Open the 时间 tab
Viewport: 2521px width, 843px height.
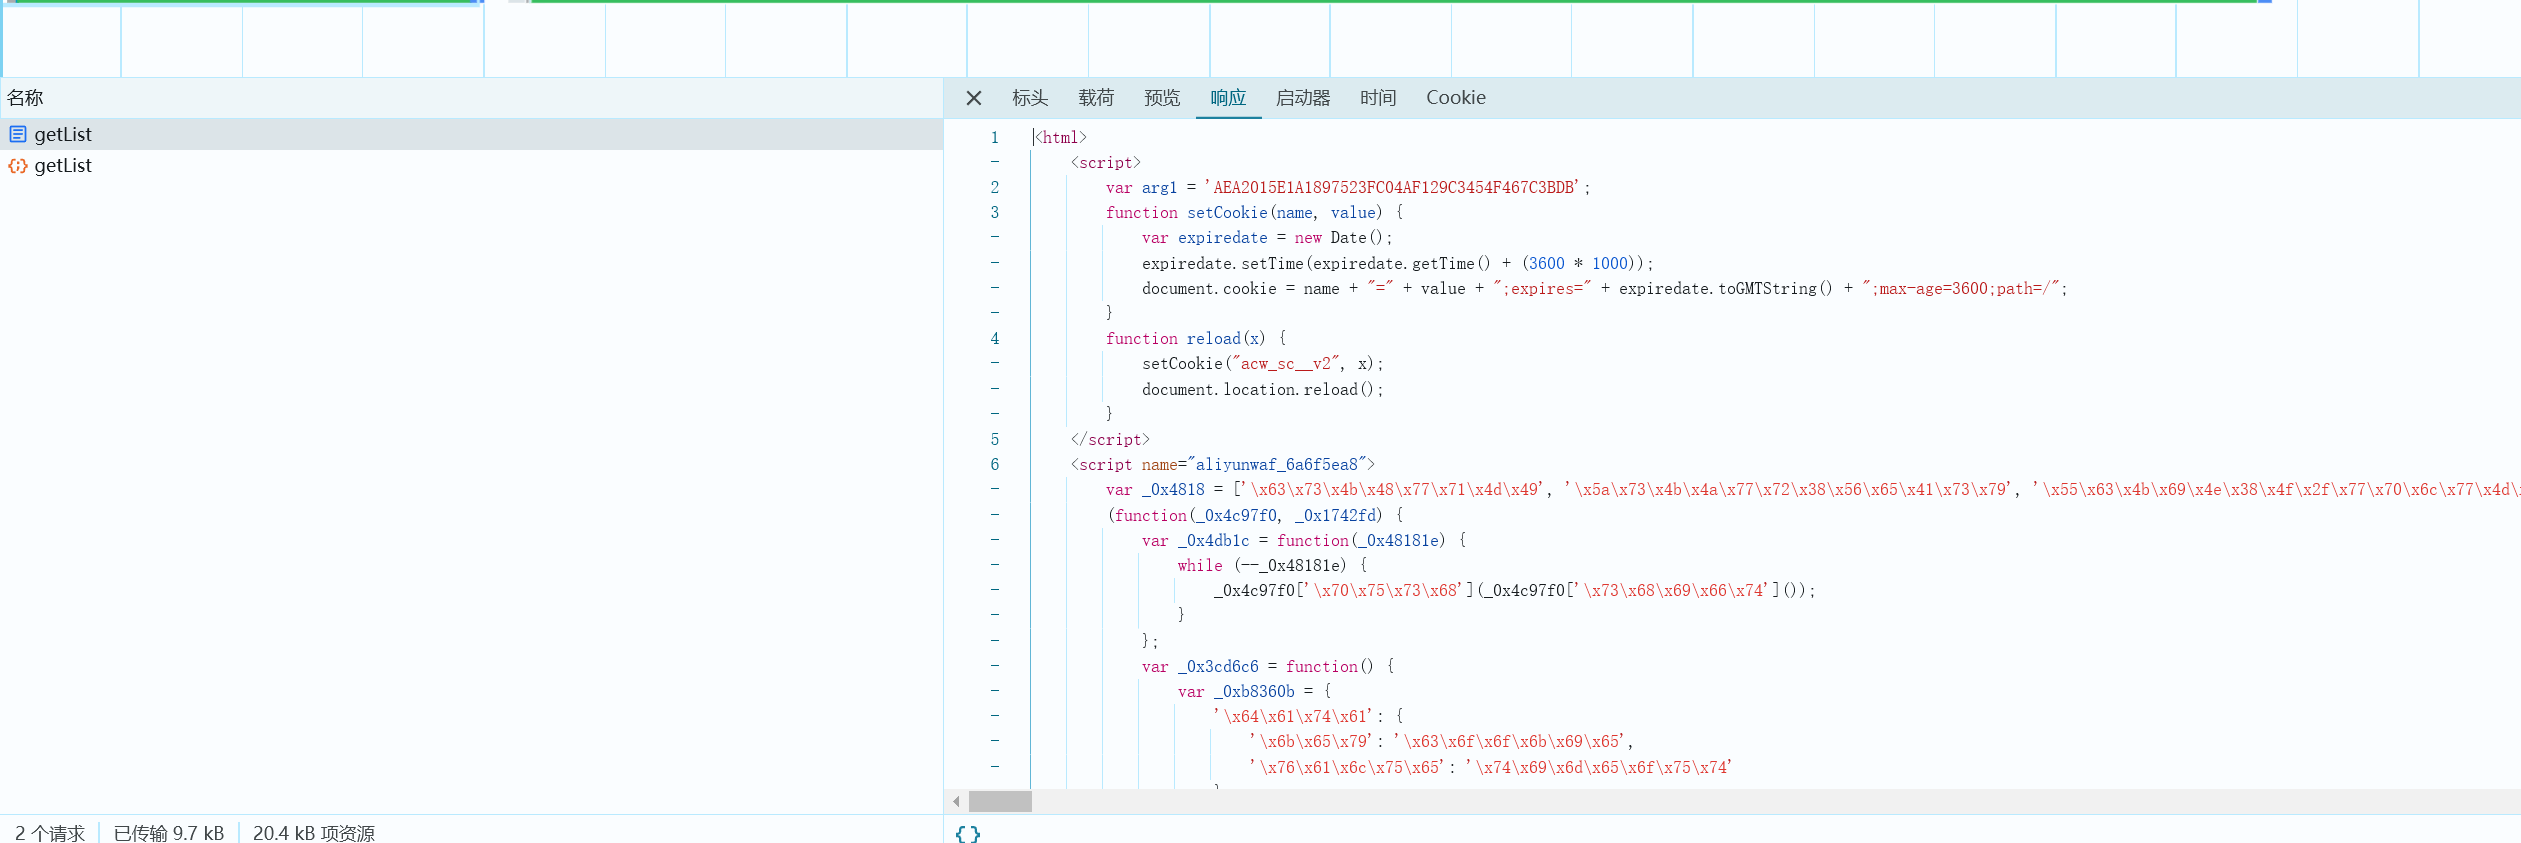pyautogui.click(x=1377, y=98)
